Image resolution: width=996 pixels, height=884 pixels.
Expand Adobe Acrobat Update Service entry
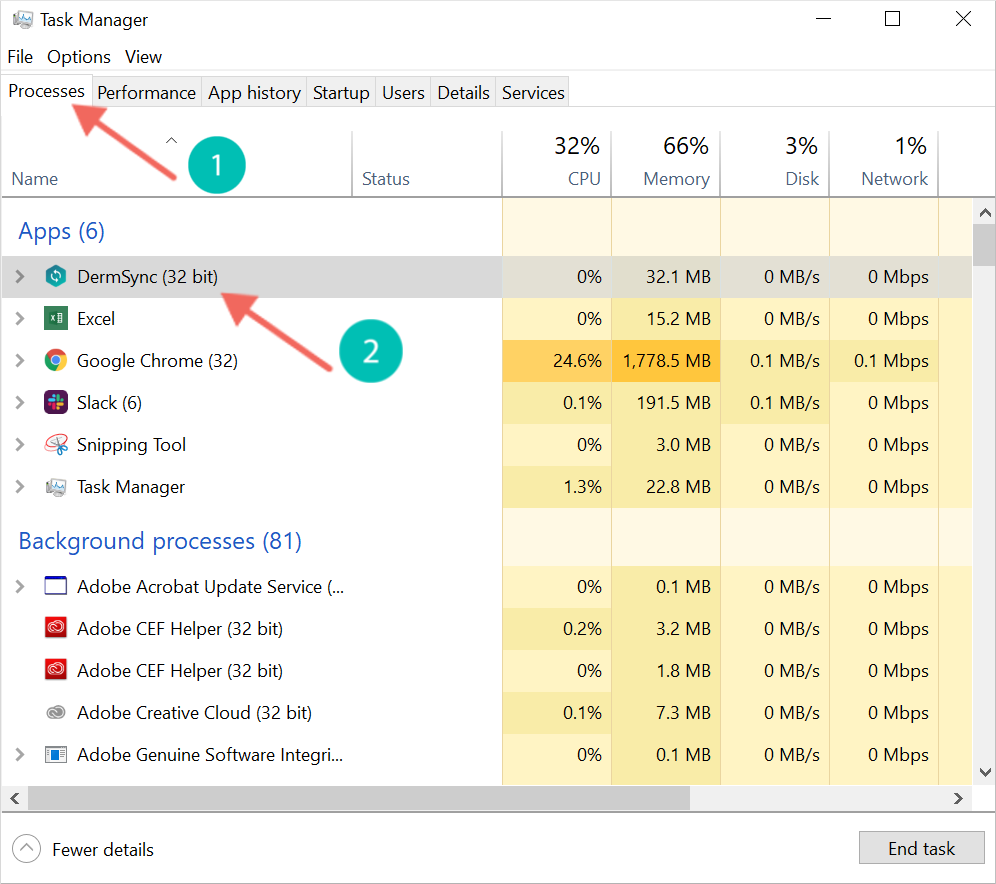click(x=20, y=586)
